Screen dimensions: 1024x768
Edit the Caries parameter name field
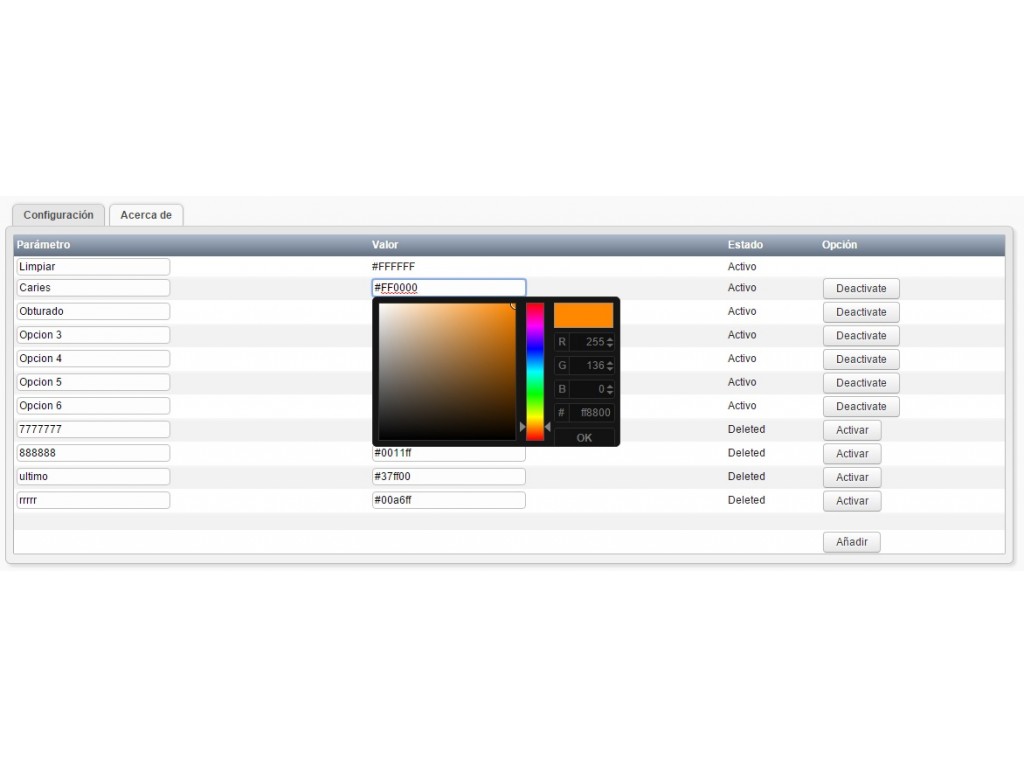[93, 287]
